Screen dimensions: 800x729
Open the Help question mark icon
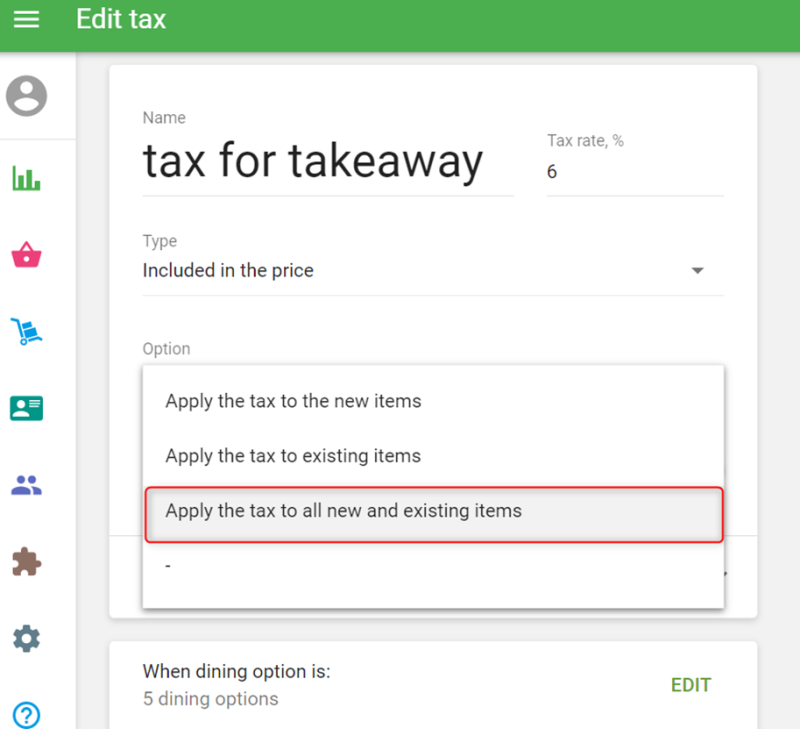[x=26, y=714]
